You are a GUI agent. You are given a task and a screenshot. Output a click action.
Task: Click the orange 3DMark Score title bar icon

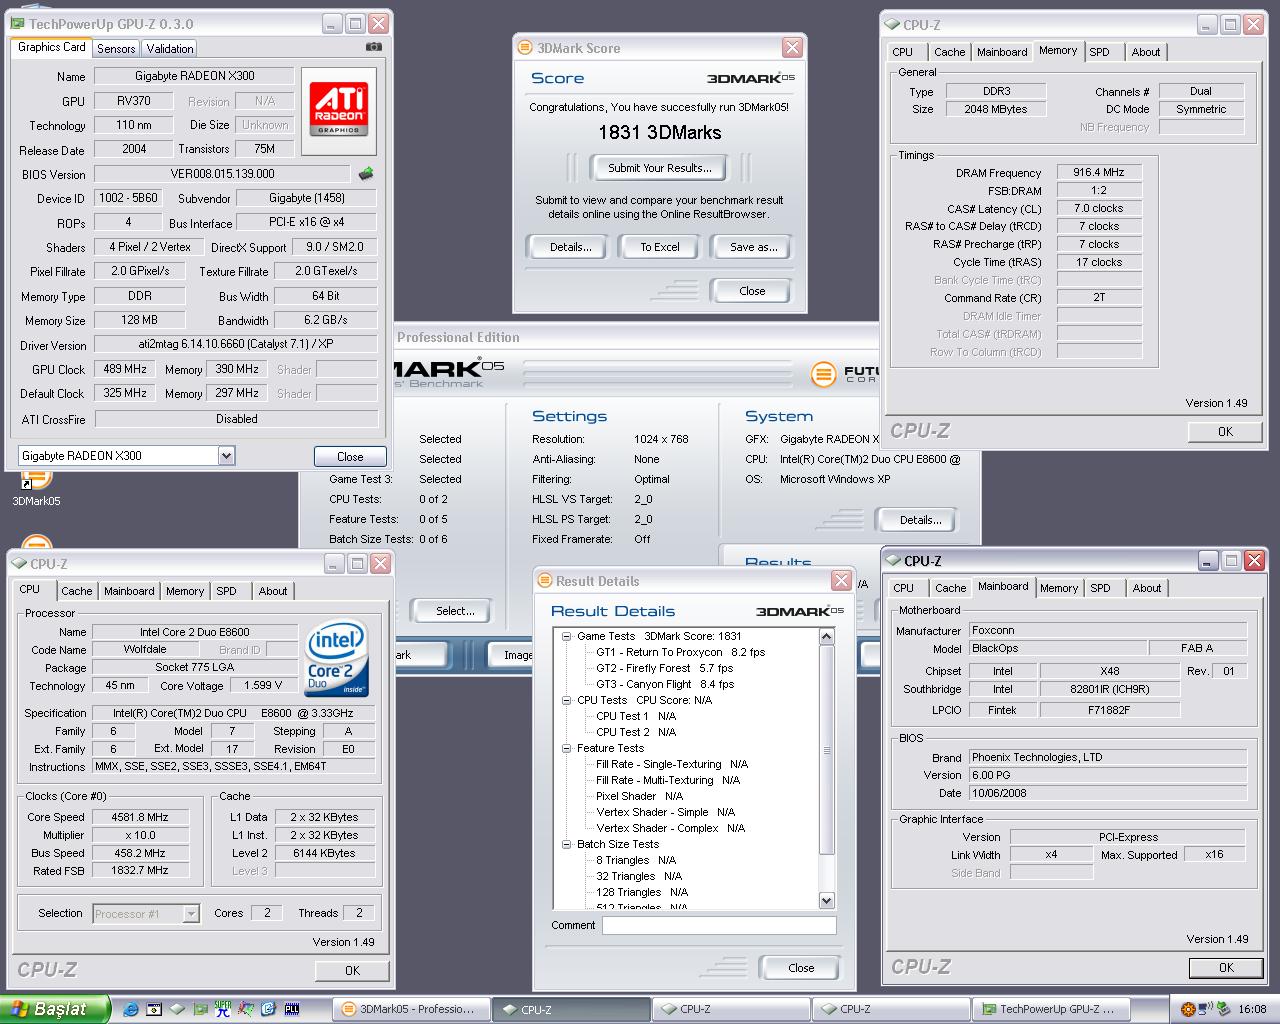(525, 47)
